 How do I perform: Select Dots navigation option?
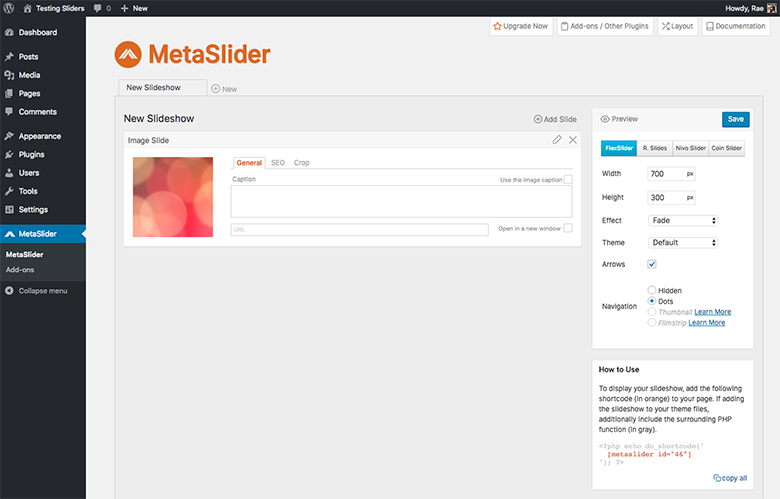[652, 301]
